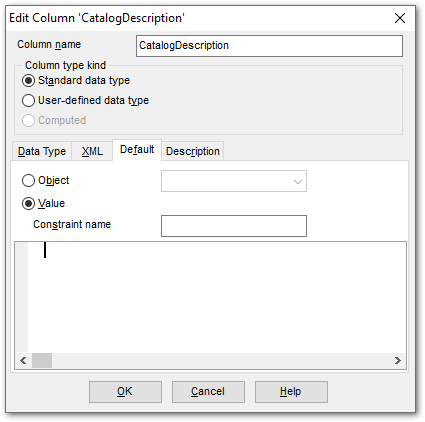
Task: Close the Edit Column dialog
Action: coord(400,18)
